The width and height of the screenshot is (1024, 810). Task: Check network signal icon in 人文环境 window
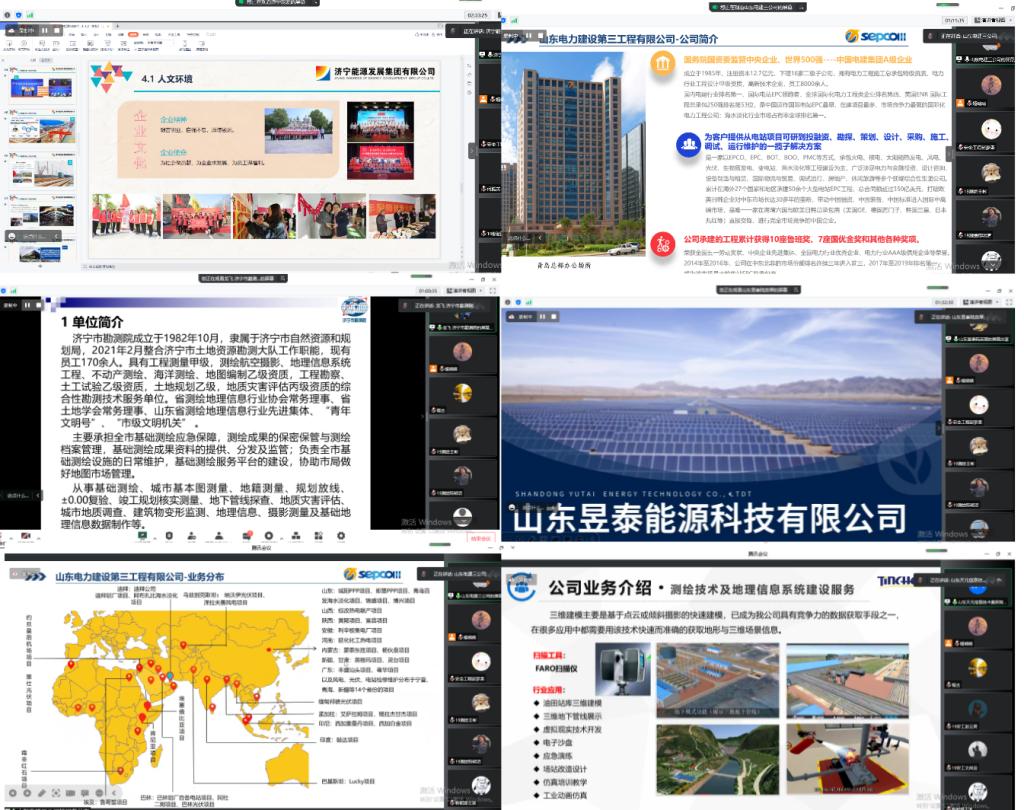click(x=29, y=14)
